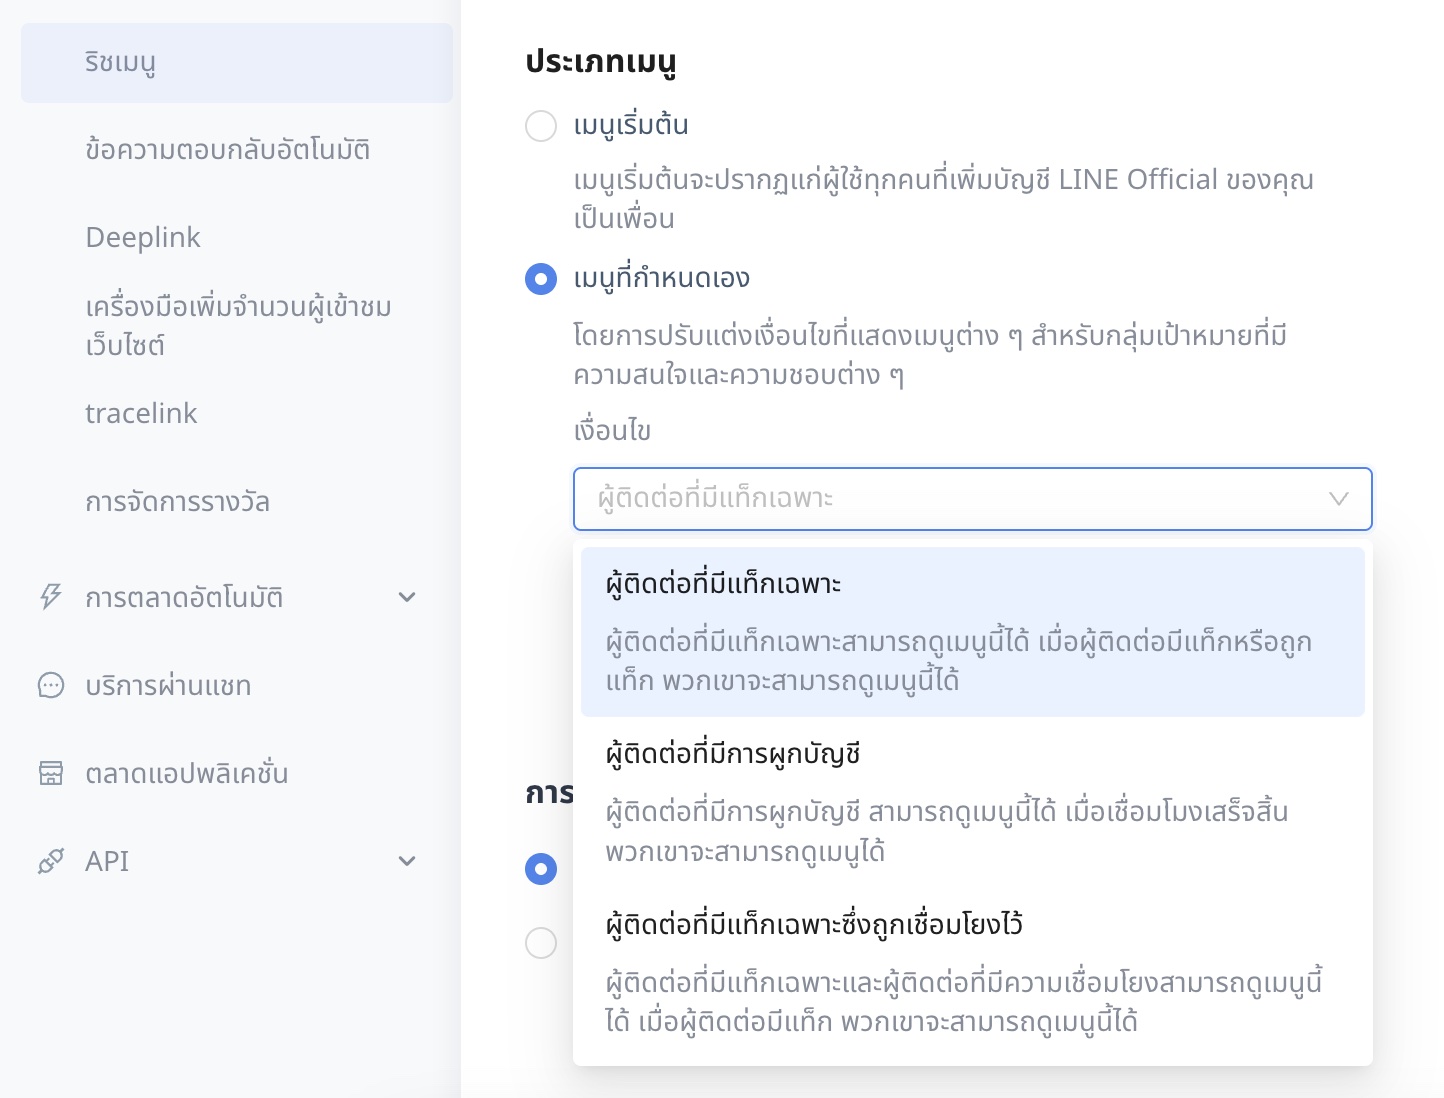Select the เมนูเริ่มต้น radio button

pyautogui.click(x=541, y=126)
